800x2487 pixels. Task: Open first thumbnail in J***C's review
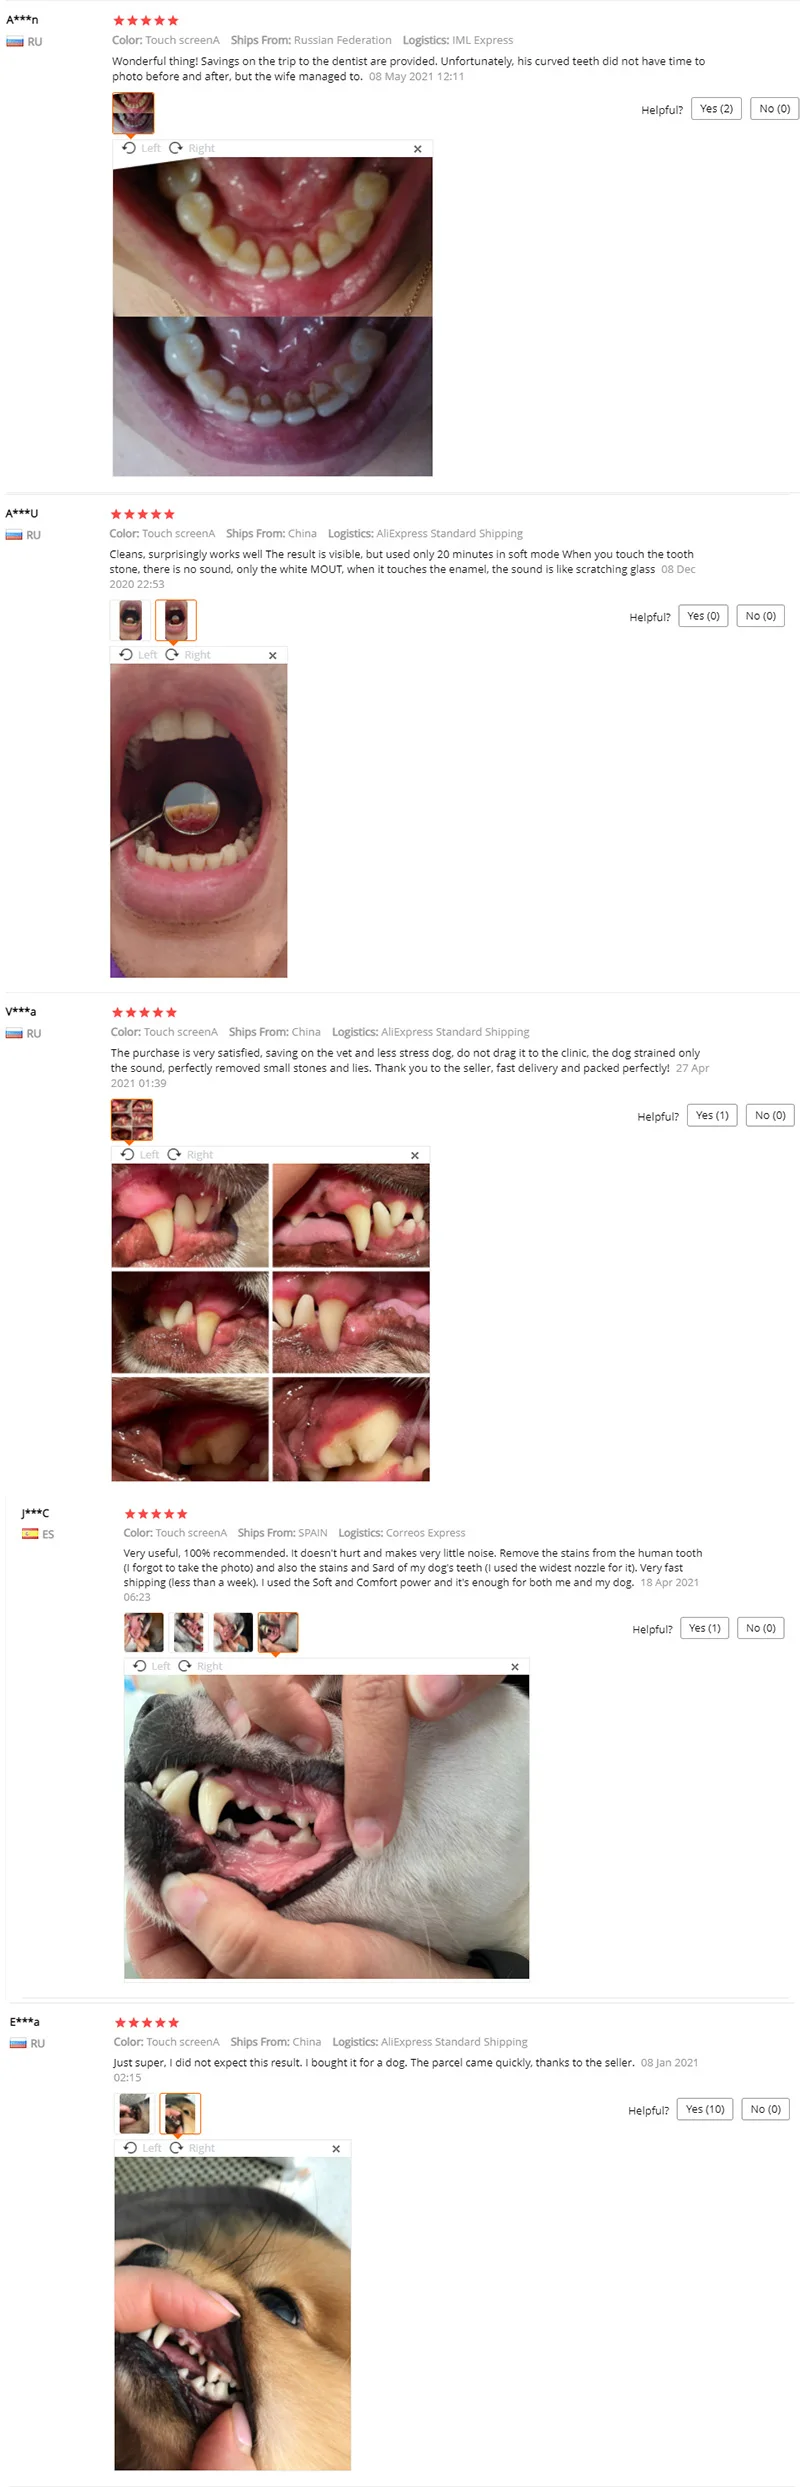tap(144, 1632)
